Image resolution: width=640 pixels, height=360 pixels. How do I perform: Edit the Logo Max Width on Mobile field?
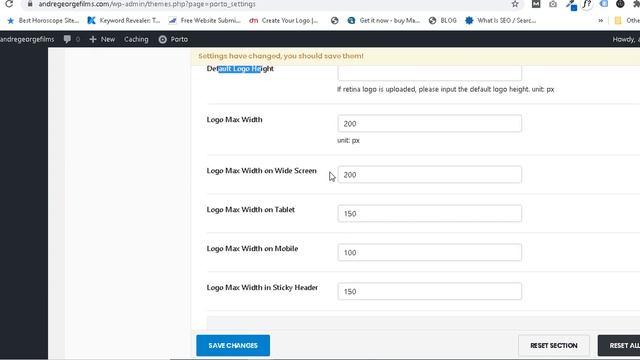[x=429, y=252]
